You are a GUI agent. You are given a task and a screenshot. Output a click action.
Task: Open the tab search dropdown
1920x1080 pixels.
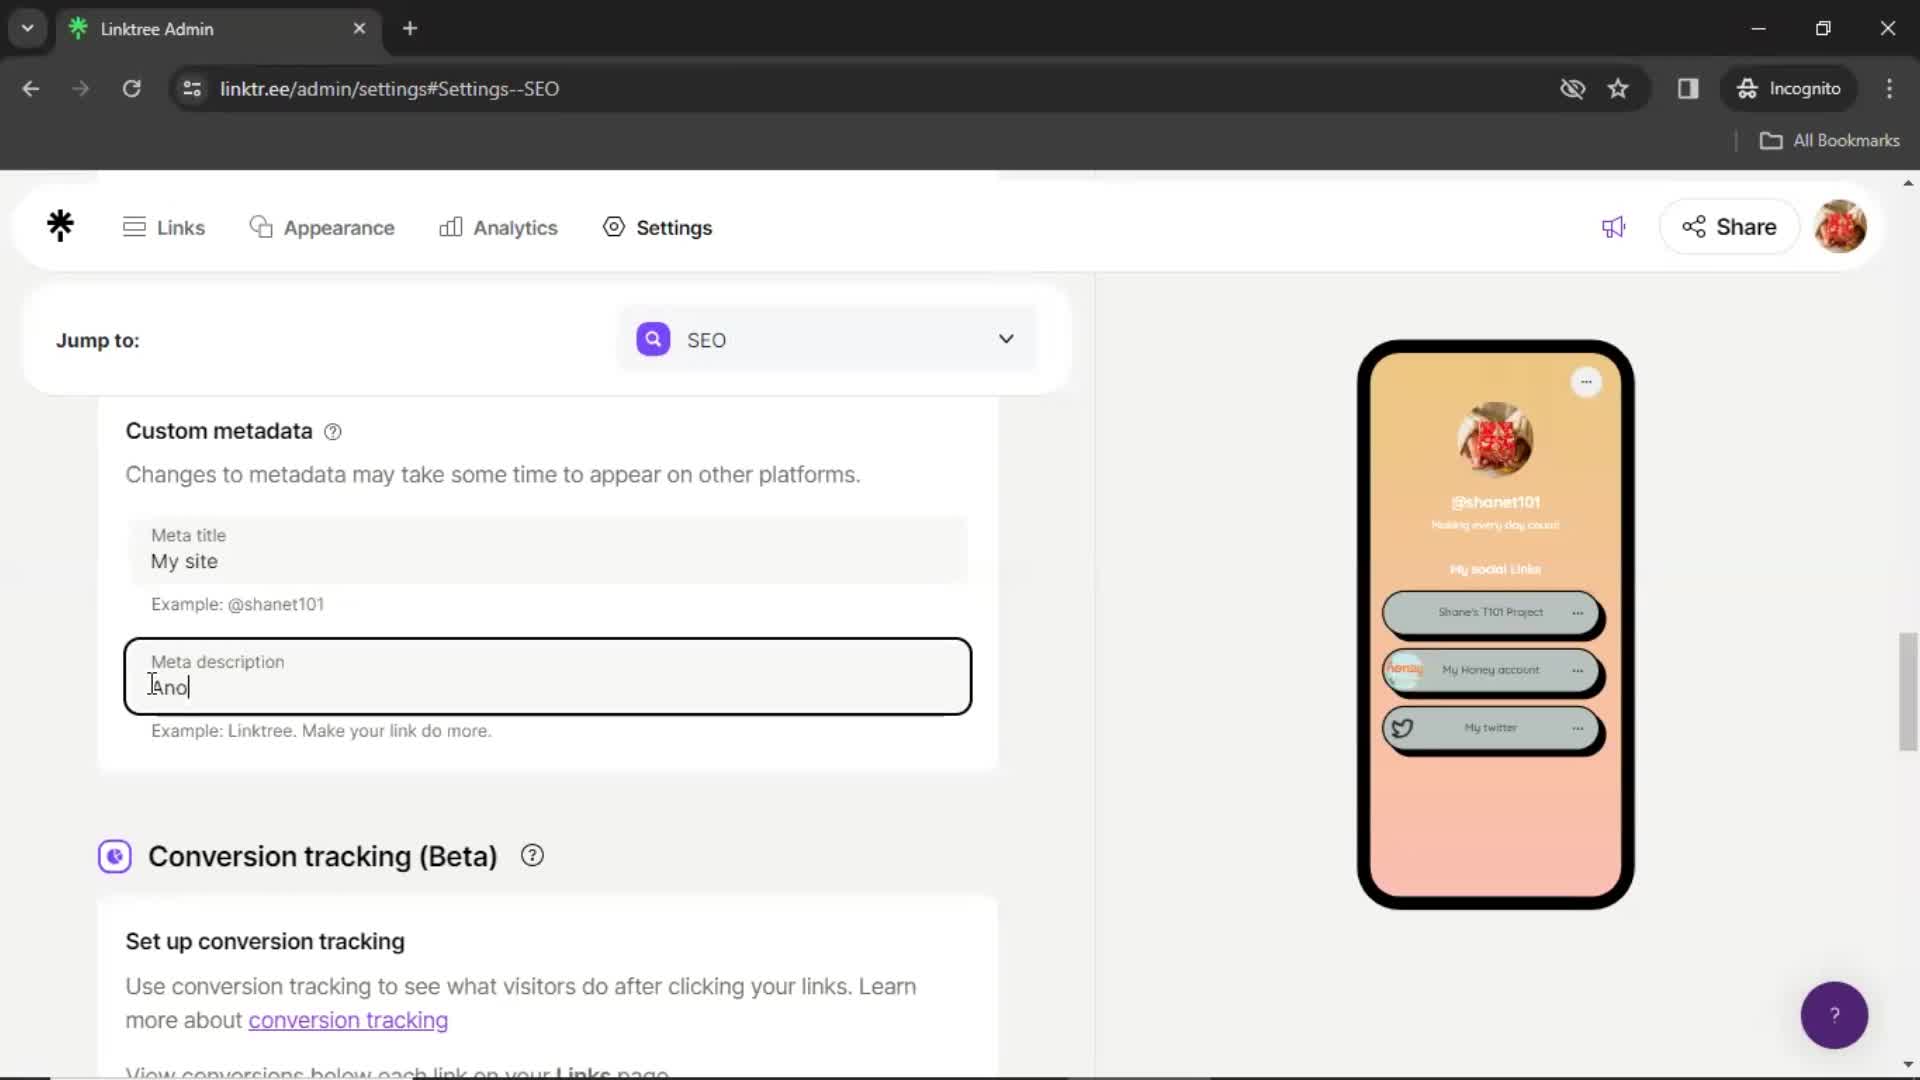tap(28, 28)
